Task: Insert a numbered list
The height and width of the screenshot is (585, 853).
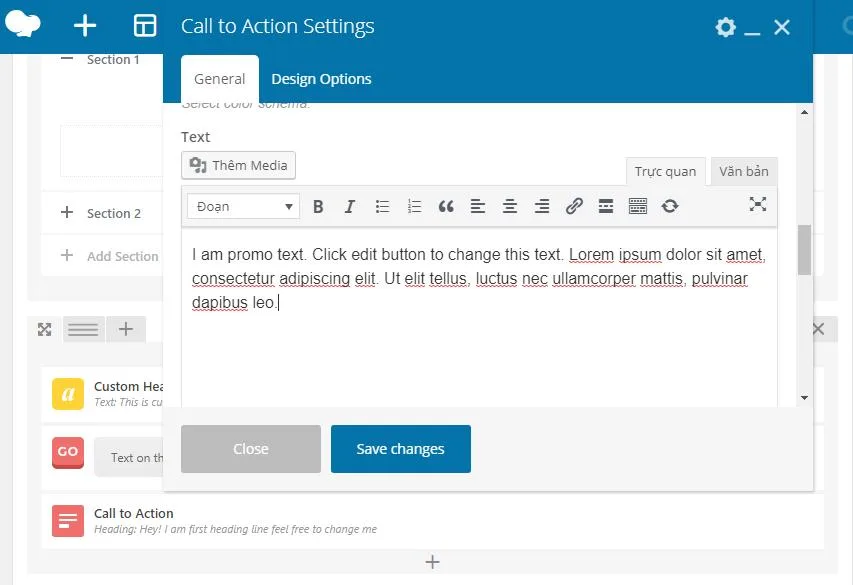Action: point(414,207)
